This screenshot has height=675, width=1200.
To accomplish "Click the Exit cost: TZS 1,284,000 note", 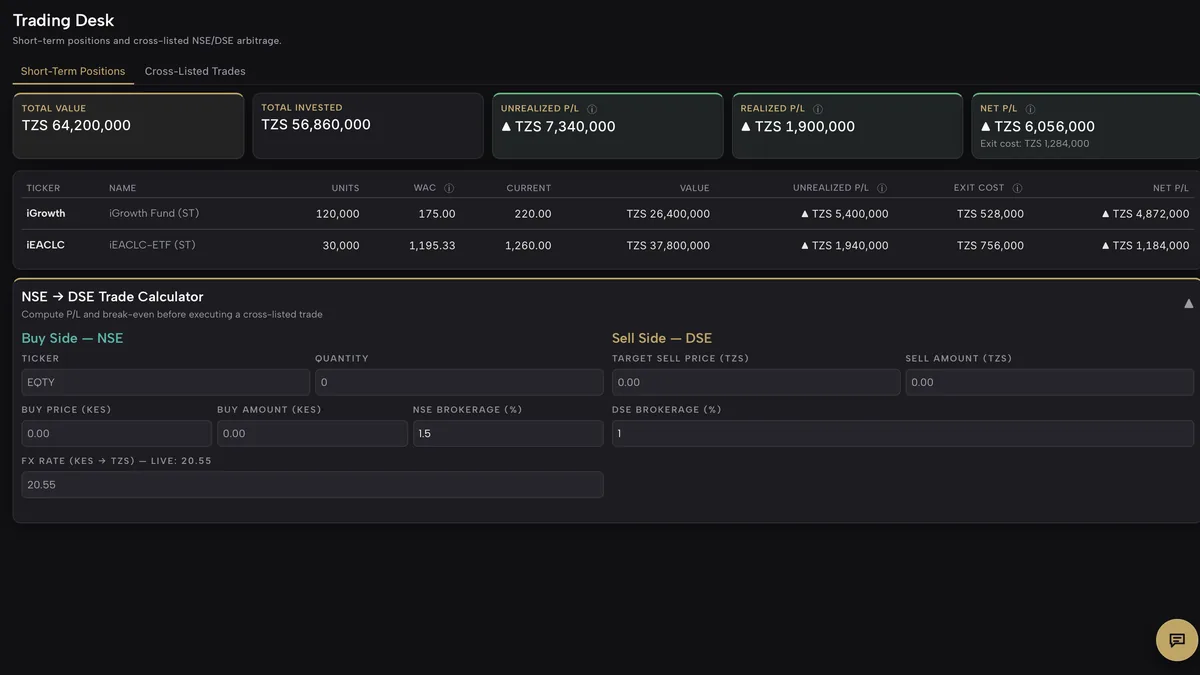I will (x=1035, y=144).
